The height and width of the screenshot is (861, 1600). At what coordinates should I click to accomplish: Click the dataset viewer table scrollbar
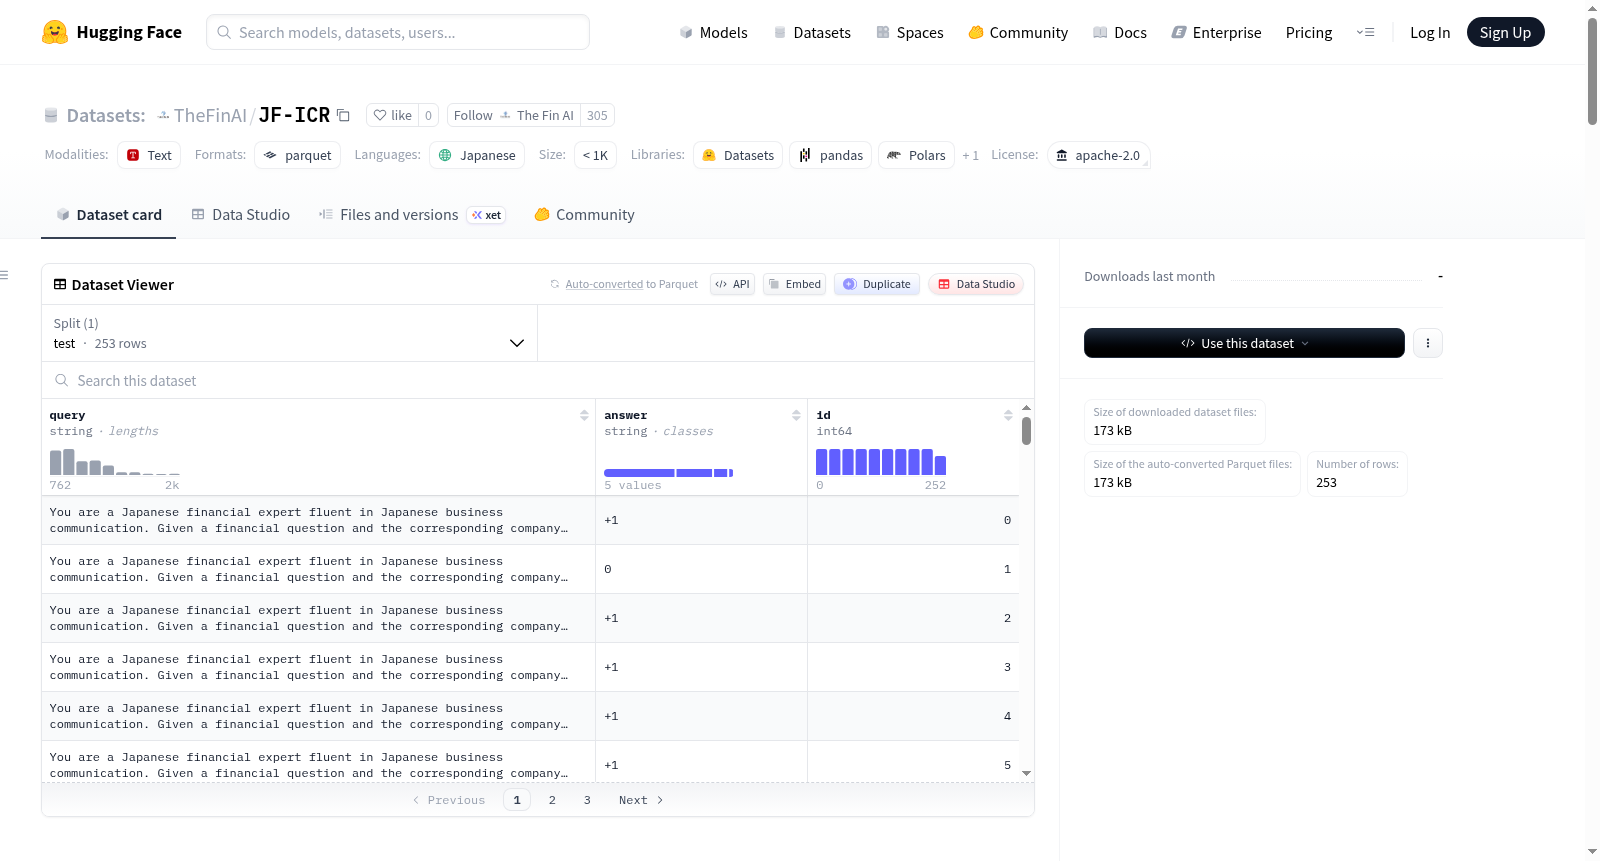click(x=1026, y=431)
